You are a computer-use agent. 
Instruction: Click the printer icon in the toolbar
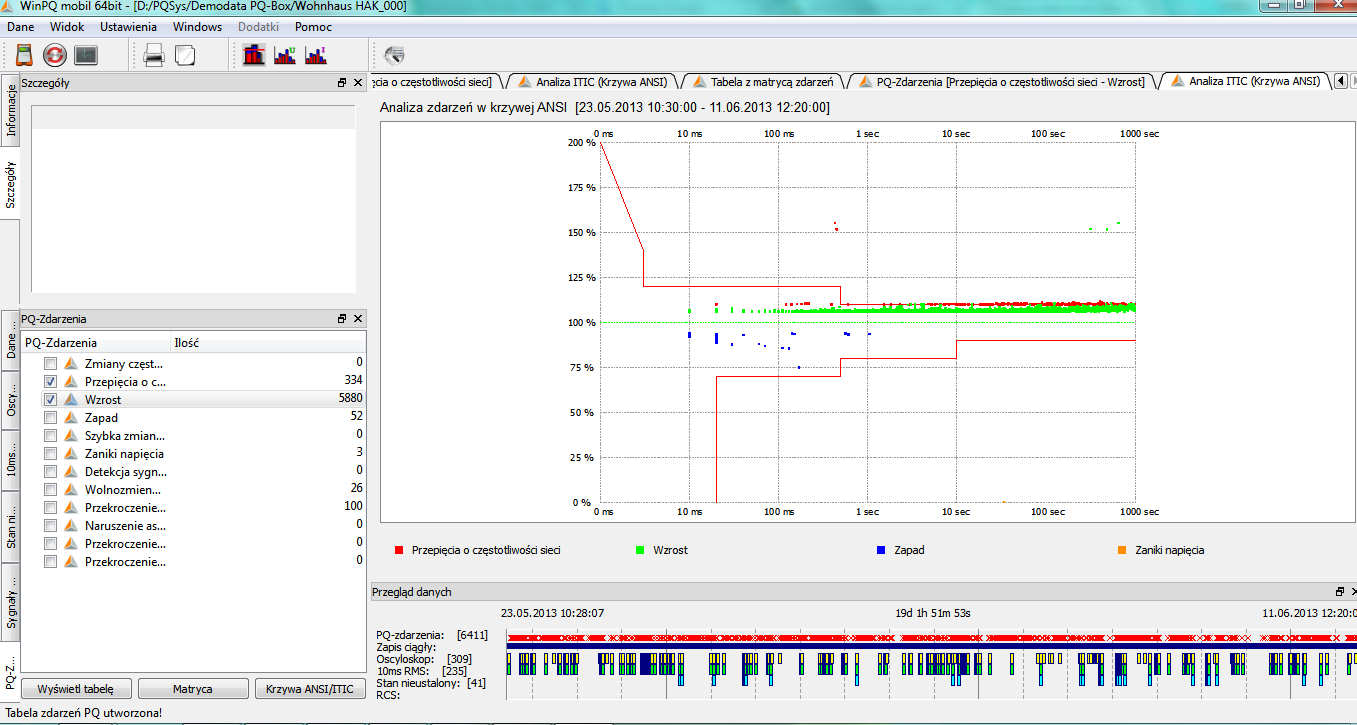coord(154,55)
